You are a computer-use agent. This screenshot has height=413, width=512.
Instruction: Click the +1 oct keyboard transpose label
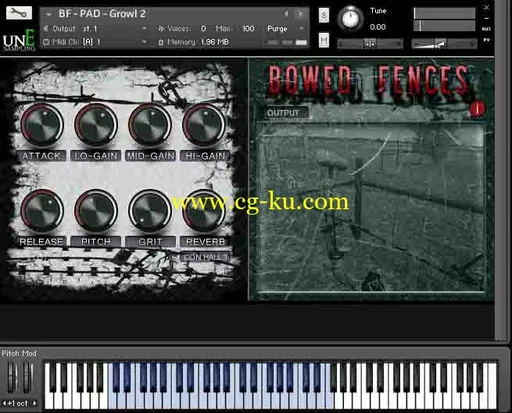(x=19, y=403)
